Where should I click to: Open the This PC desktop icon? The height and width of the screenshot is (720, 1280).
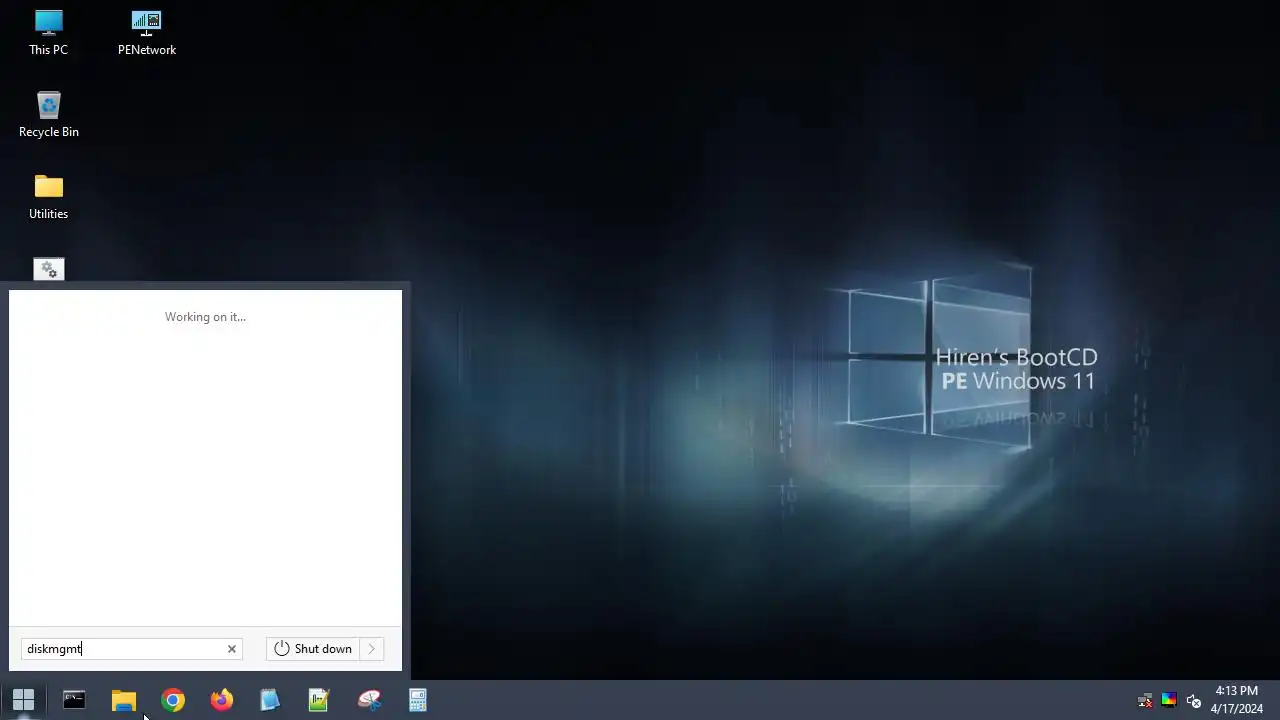[x=48, y=32]
